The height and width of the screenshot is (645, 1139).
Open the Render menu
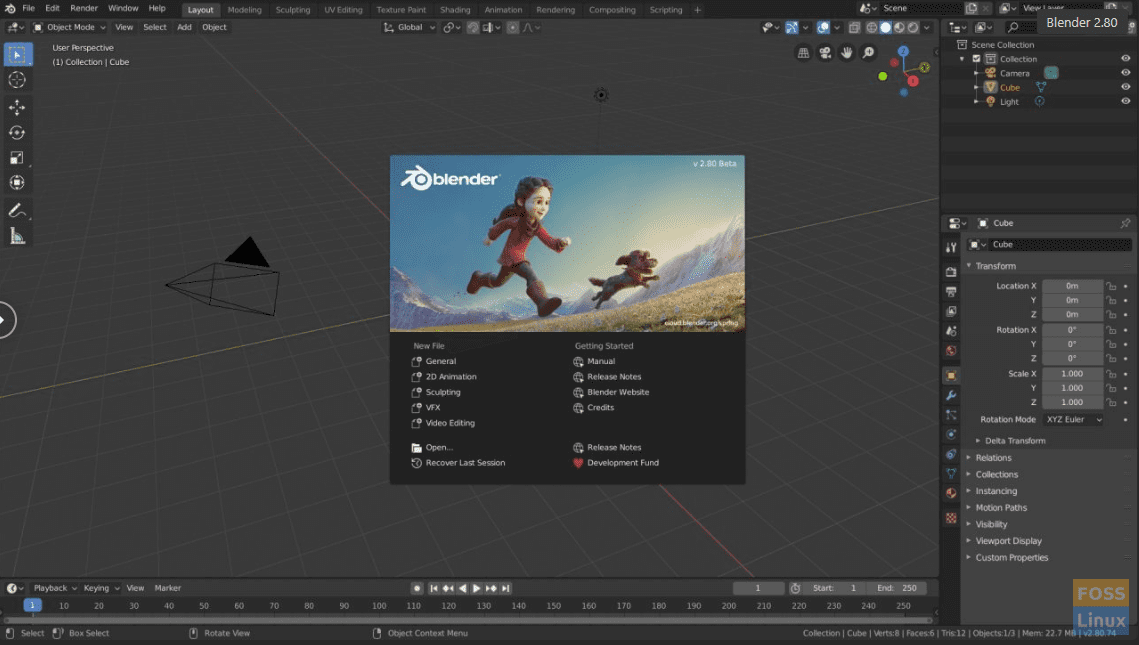(x=84, y=9)
